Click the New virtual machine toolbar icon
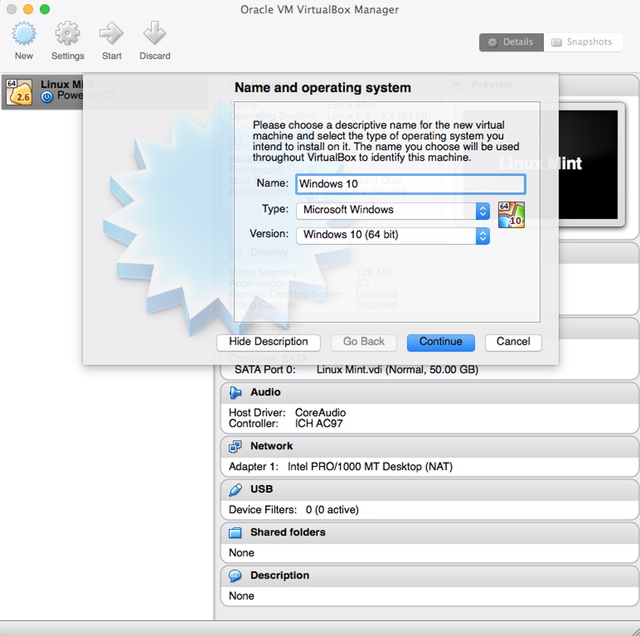Viewport: 640px width, 636px height. pyautogui.click(x=24, y=33)
